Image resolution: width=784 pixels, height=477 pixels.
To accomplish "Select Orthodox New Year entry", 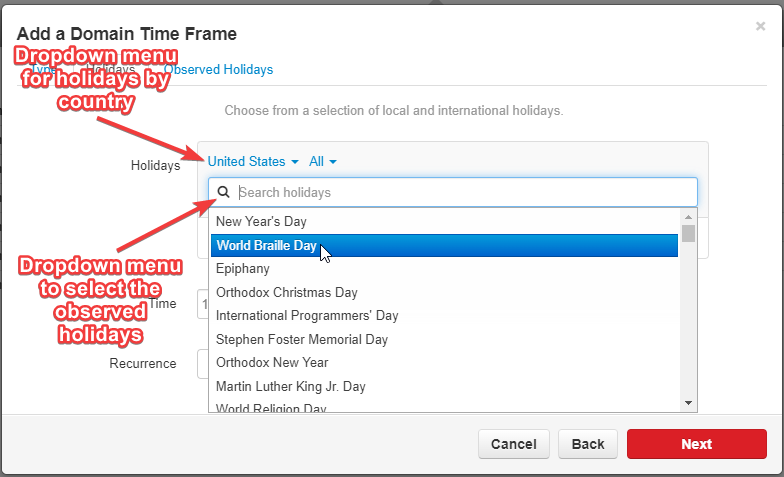I will click(444, 362).
